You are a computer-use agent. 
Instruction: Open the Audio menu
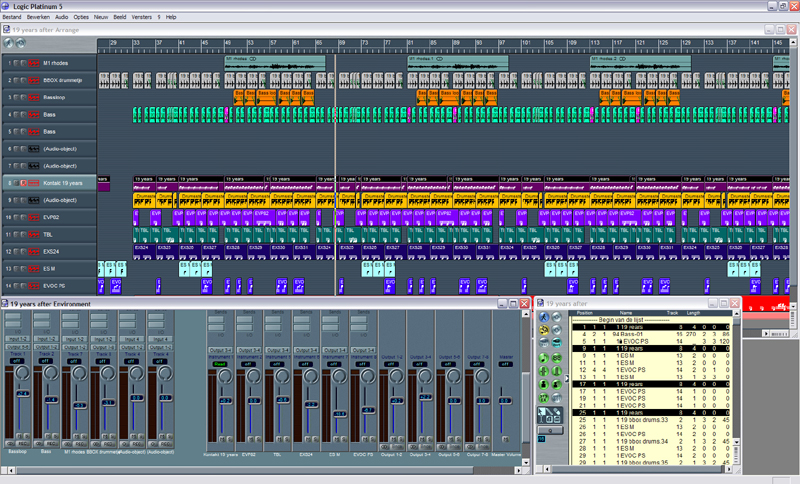[62, 17]
